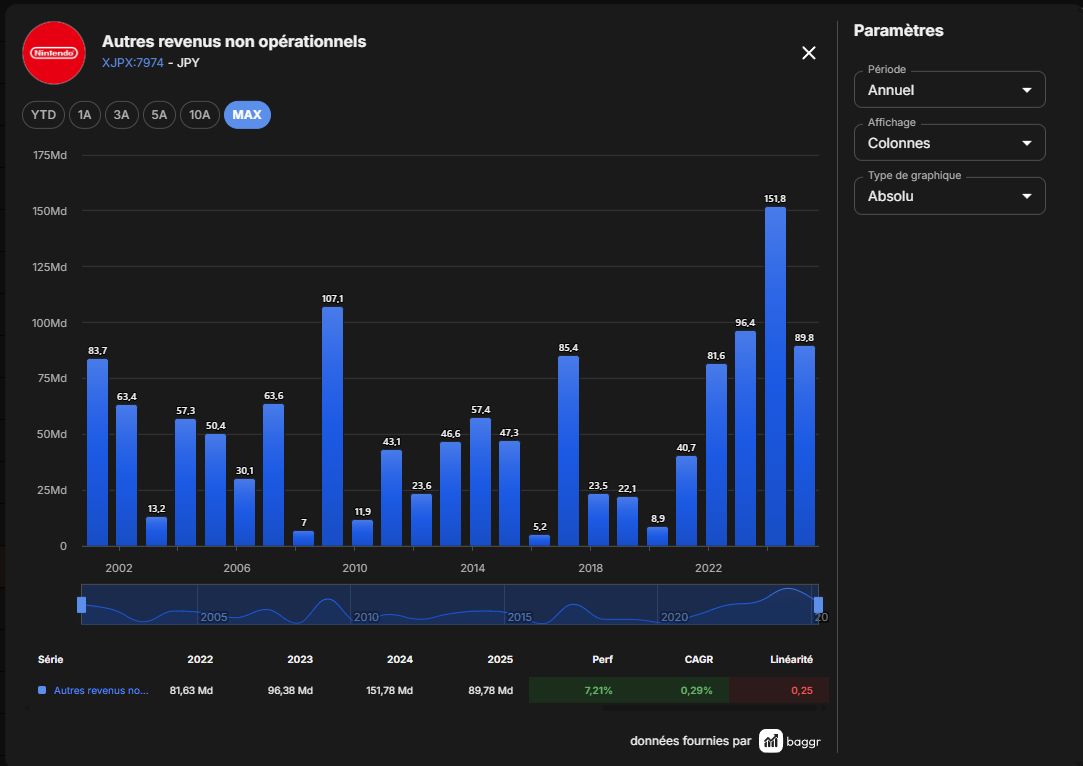
Task: Click the Nintendo logo icon
Action: (x=54, y=53)
